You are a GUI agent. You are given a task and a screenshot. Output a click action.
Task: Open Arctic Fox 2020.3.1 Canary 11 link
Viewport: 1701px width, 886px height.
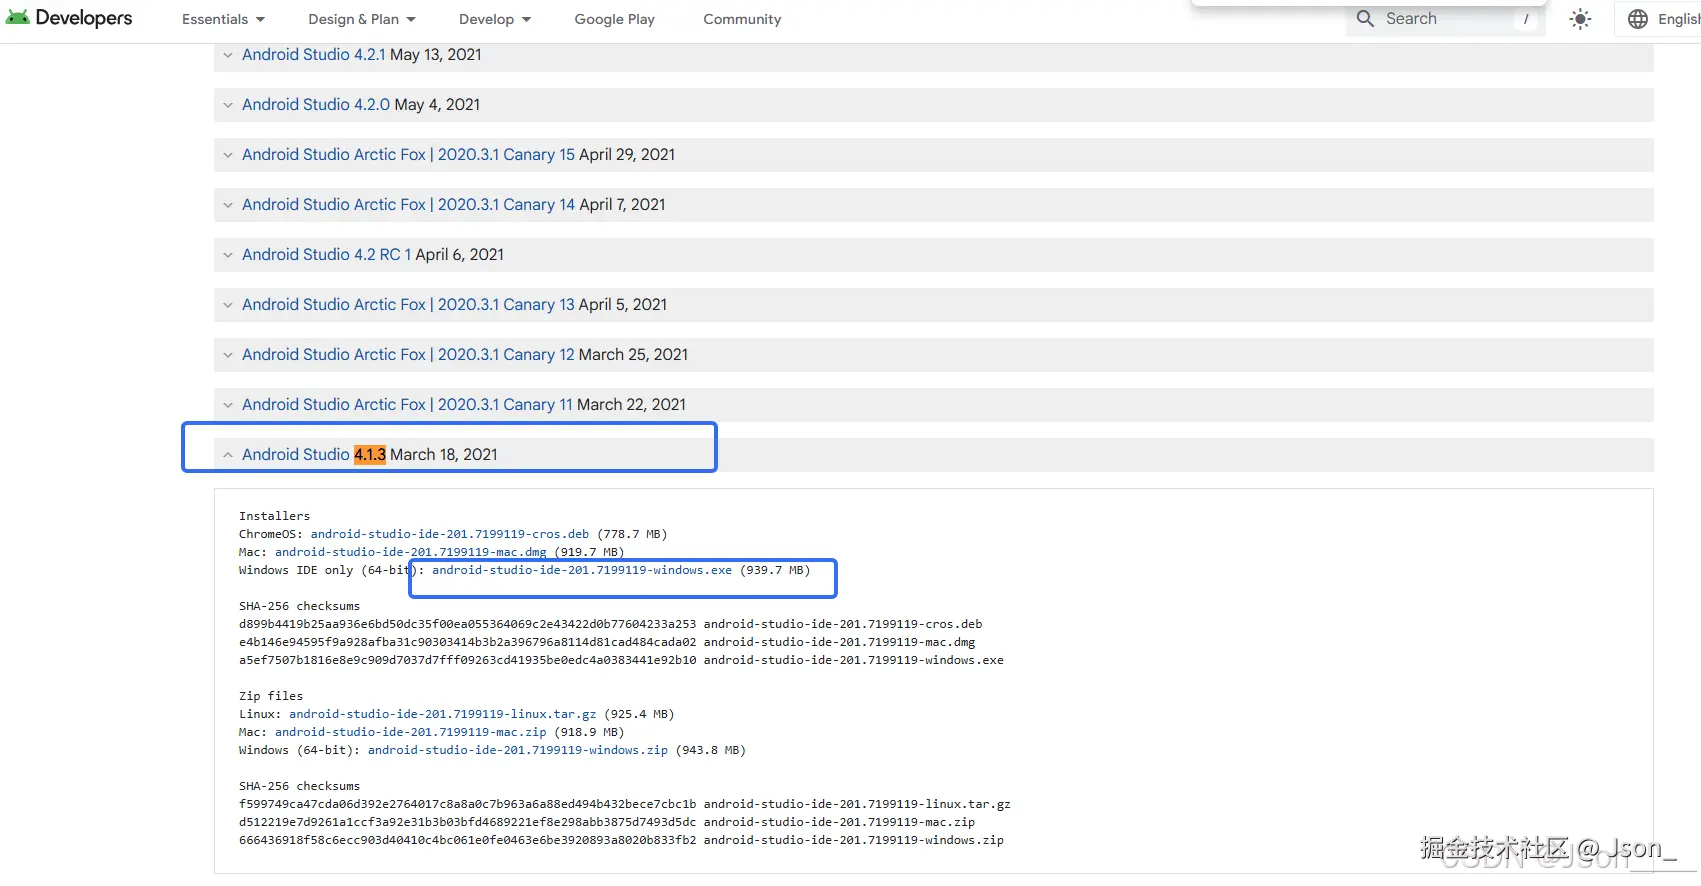[407, 404]
